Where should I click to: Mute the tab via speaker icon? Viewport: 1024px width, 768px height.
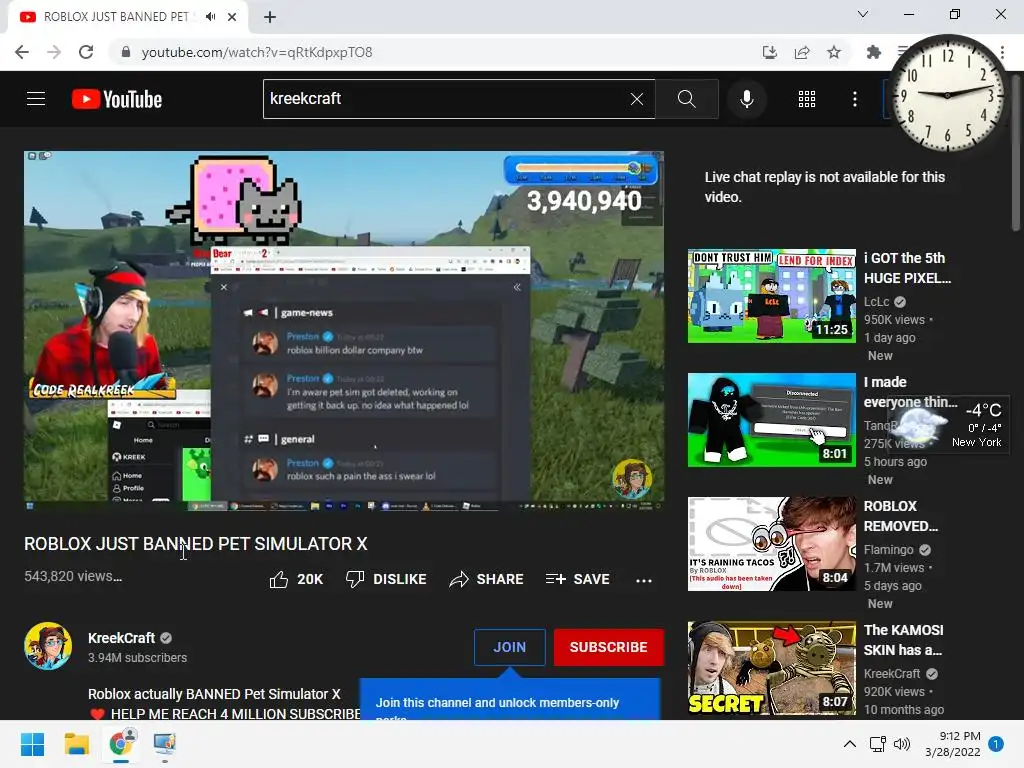tap(210, 17)
